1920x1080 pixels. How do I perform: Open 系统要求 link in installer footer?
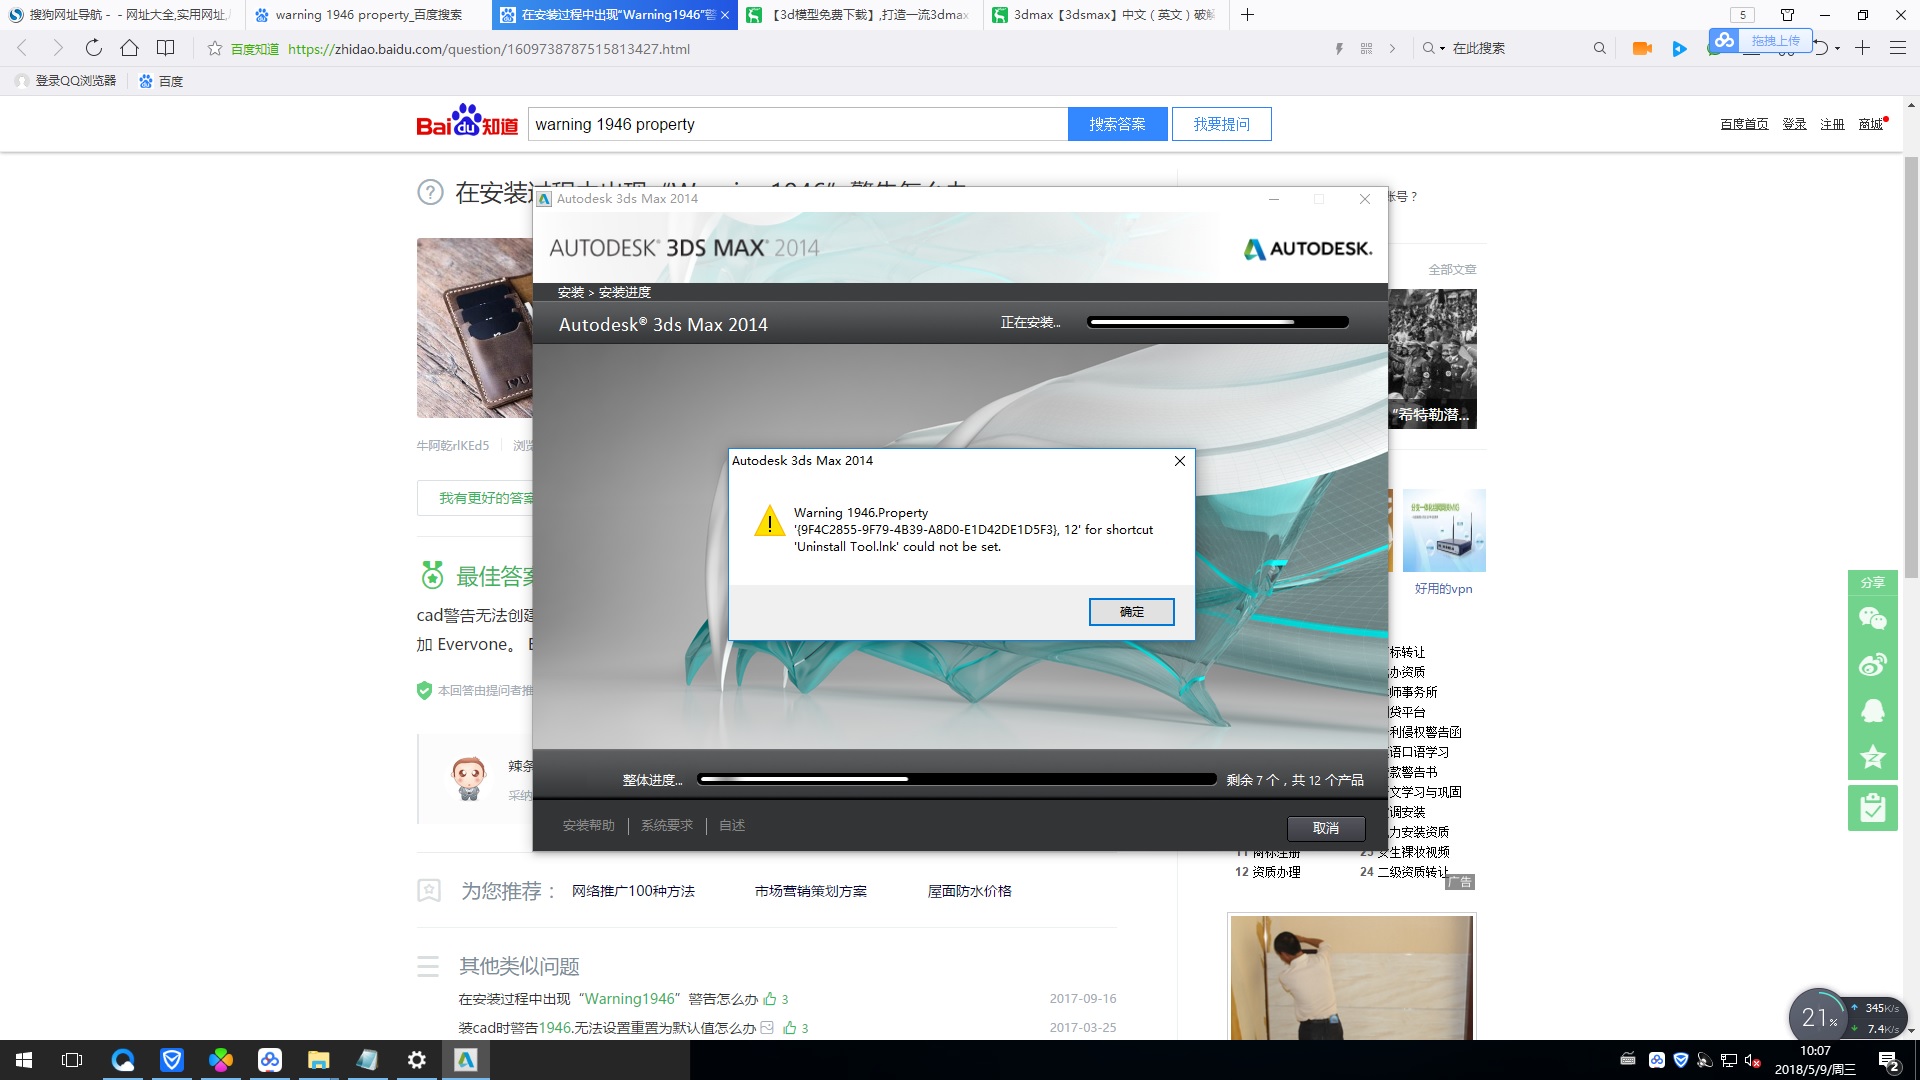[666, 825]
